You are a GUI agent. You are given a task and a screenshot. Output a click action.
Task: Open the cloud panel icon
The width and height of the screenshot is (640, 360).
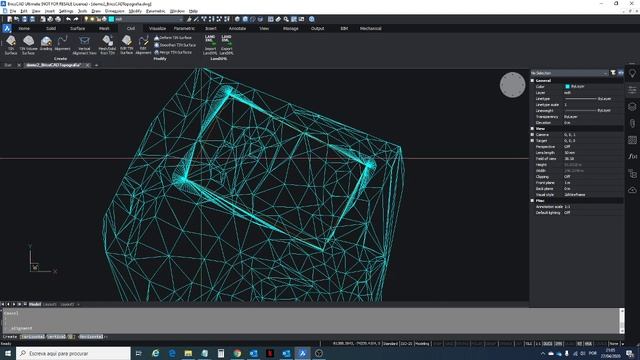[x=632, y=190]
